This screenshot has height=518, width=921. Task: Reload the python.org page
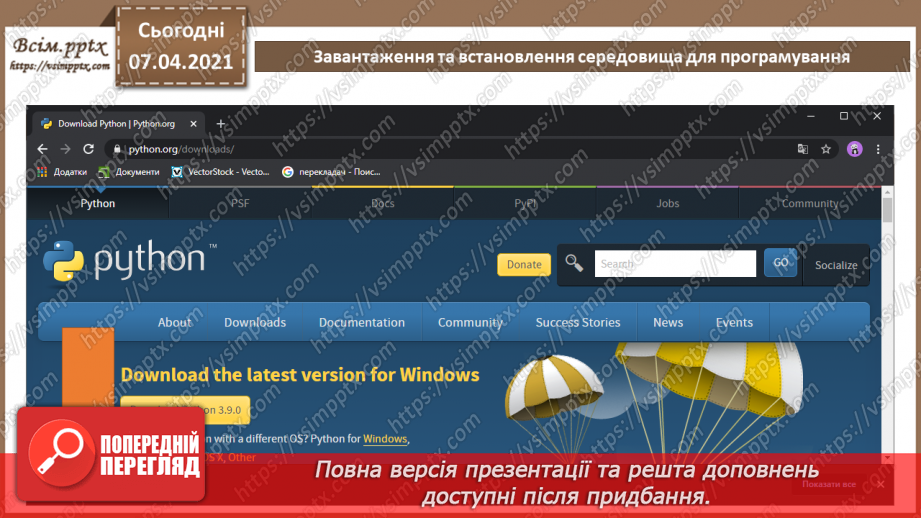click(x=89, y=149)
